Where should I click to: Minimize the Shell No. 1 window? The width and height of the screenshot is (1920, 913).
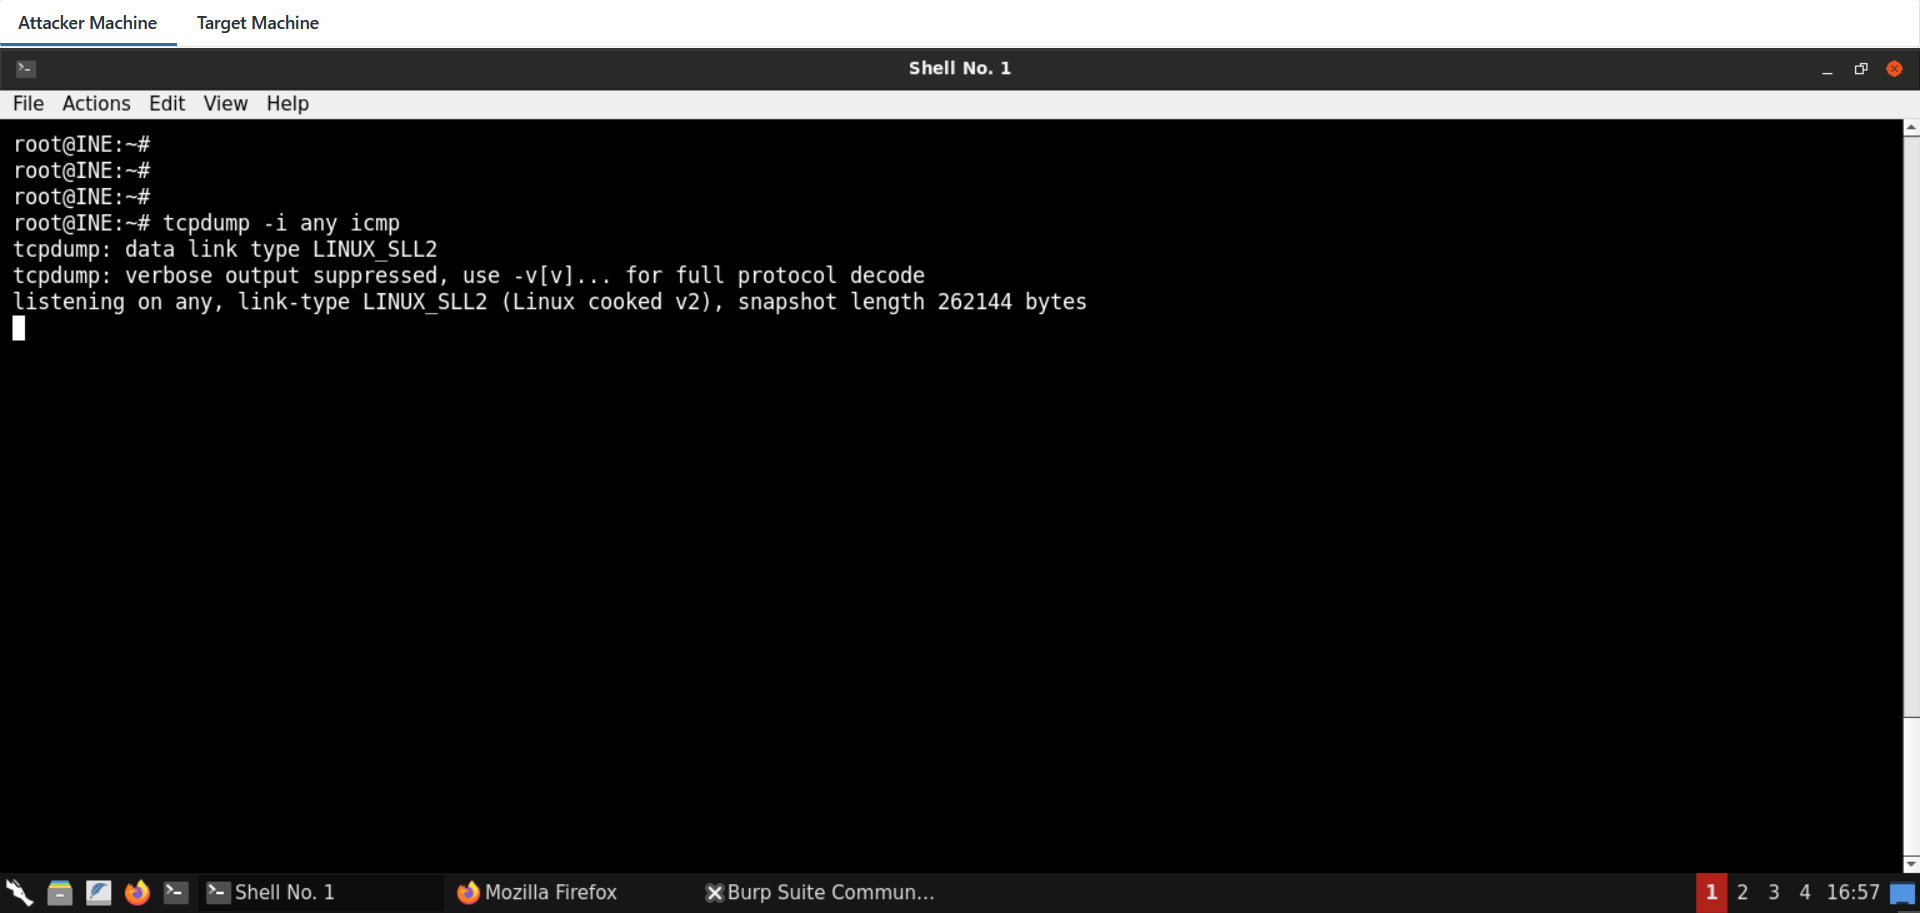click(x=1827, y=69)
